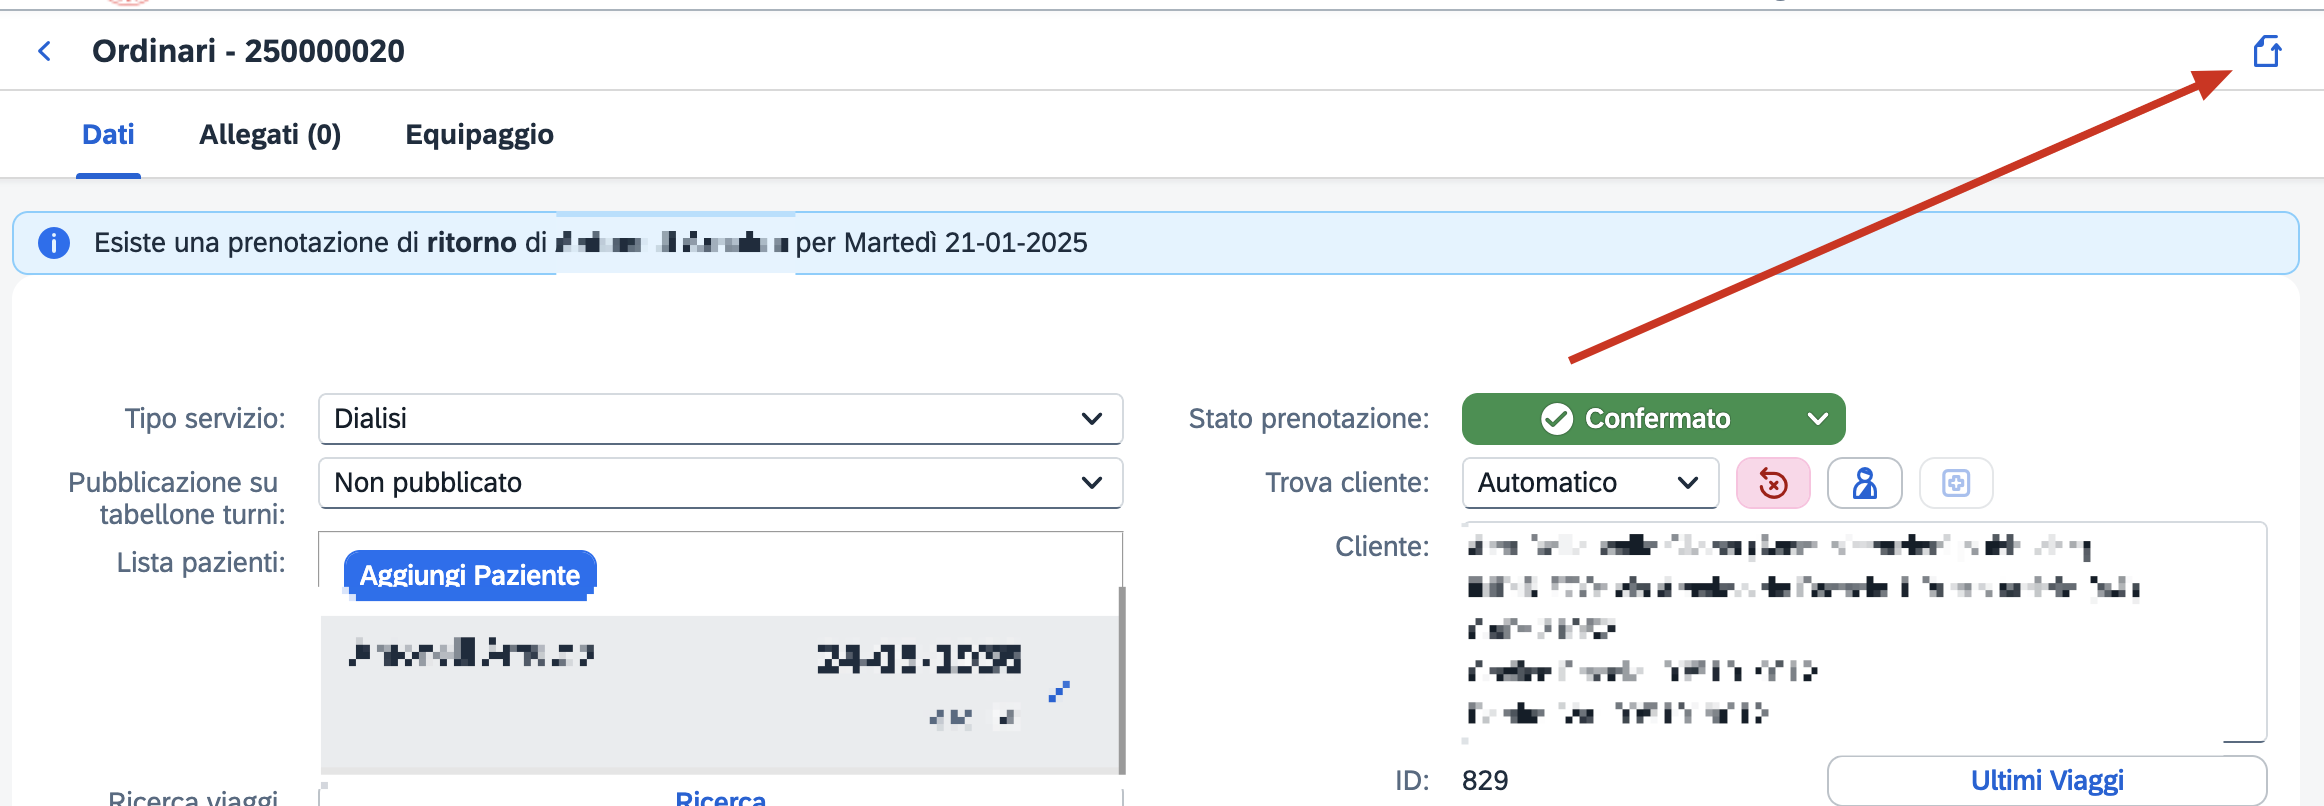2324x806 pixels.
Task: Click the Ultimi Viaggi button
Action: pyautogui.click(x=2046, y=780)
